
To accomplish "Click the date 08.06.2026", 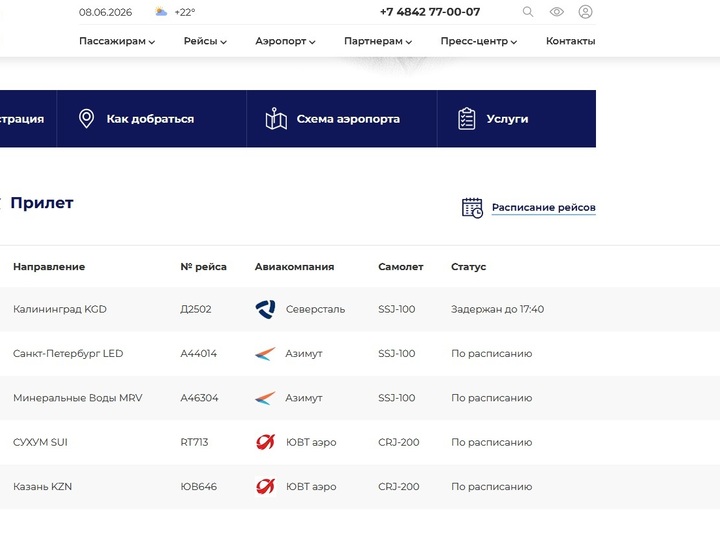I will point(105,12).
